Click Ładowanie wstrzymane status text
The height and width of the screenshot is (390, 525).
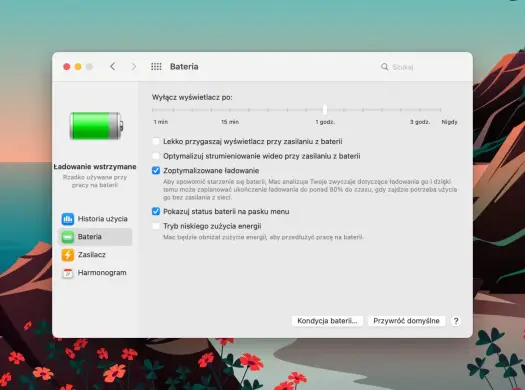95,167
